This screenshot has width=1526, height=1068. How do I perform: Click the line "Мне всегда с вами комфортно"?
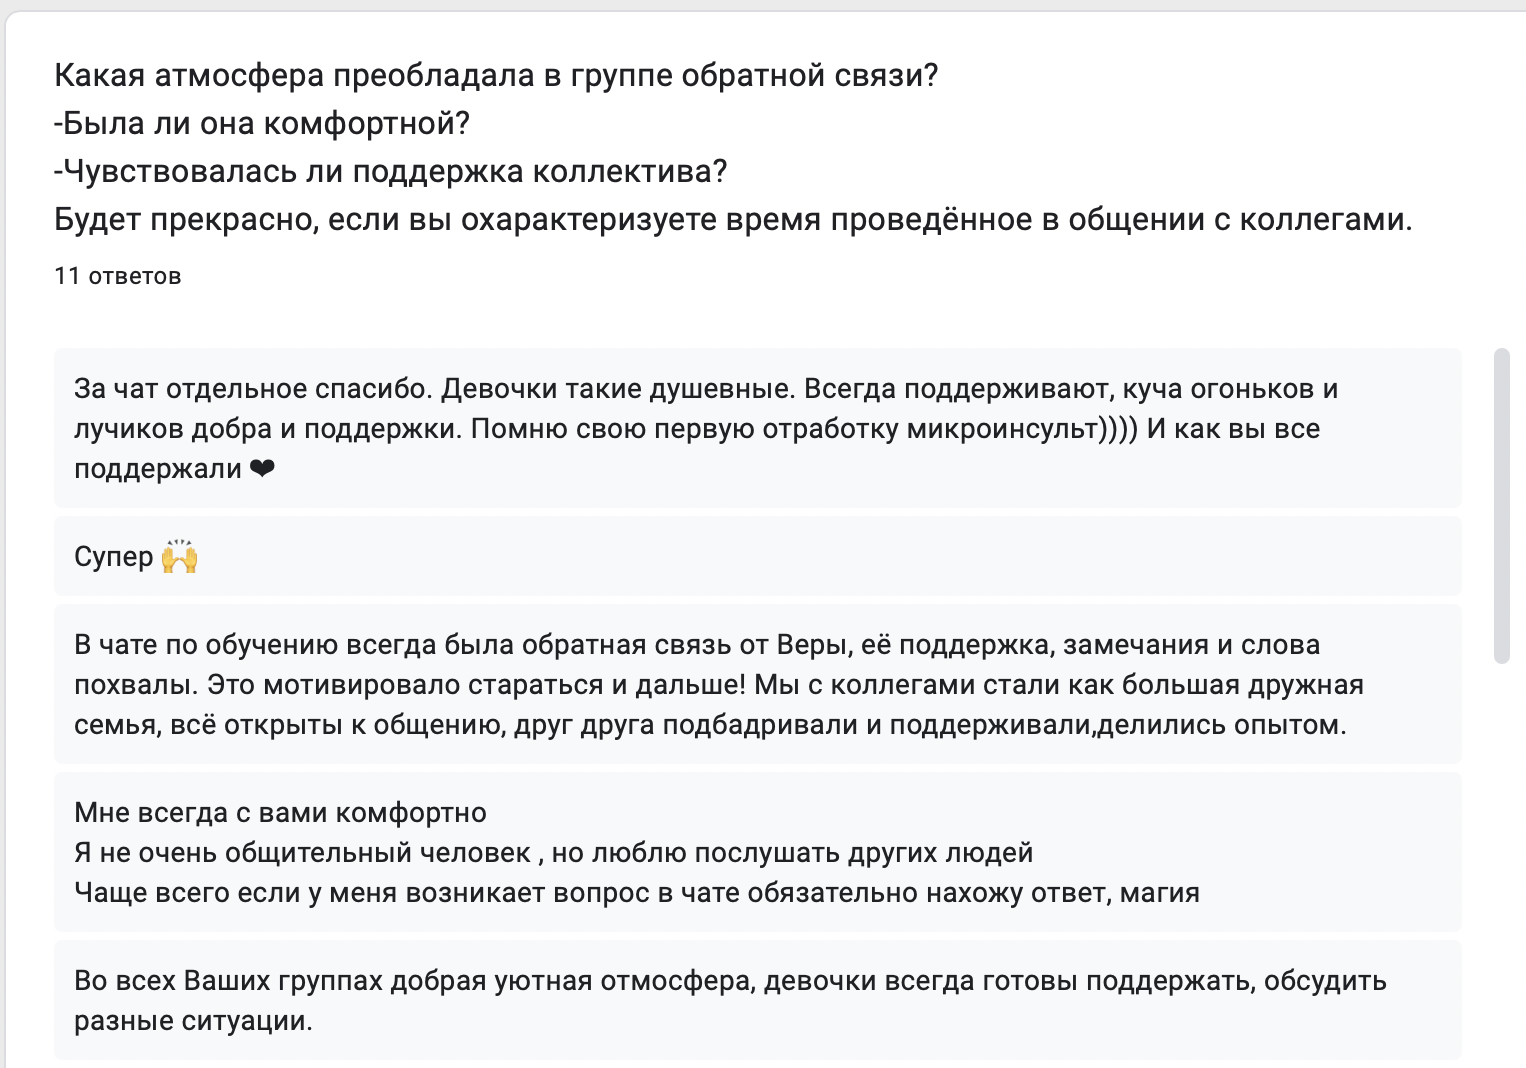pyautogui.click(x=280, y=813)
